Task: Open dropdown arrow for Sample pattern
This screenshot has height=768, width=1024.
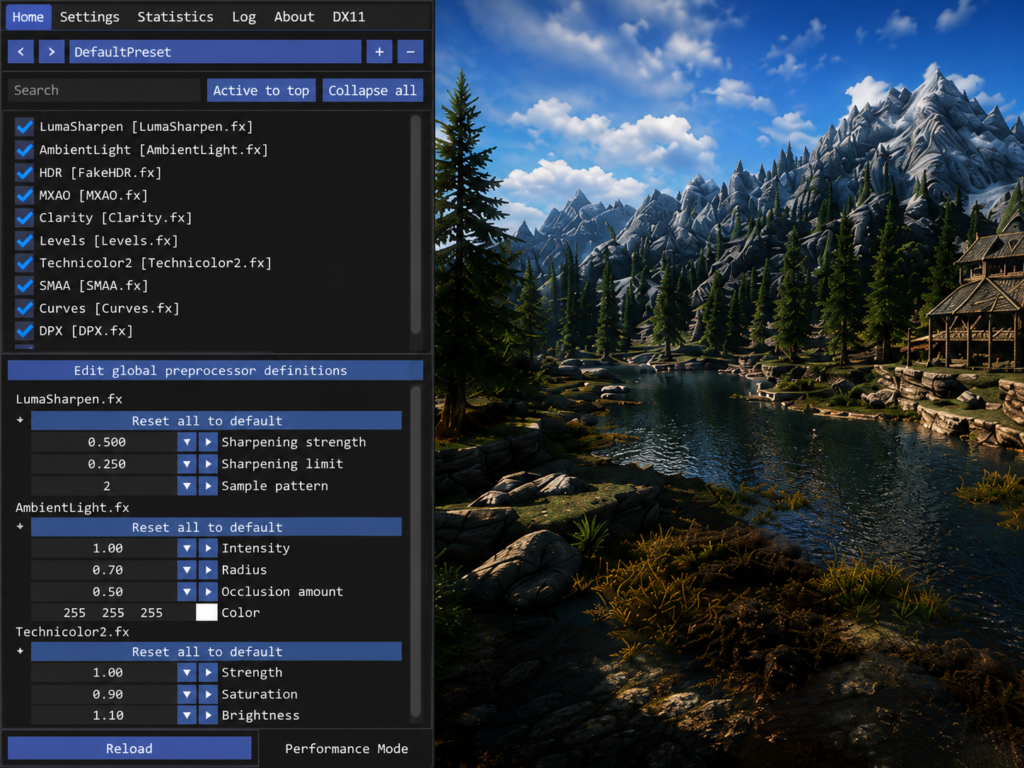Action: (x=187, y=486)
